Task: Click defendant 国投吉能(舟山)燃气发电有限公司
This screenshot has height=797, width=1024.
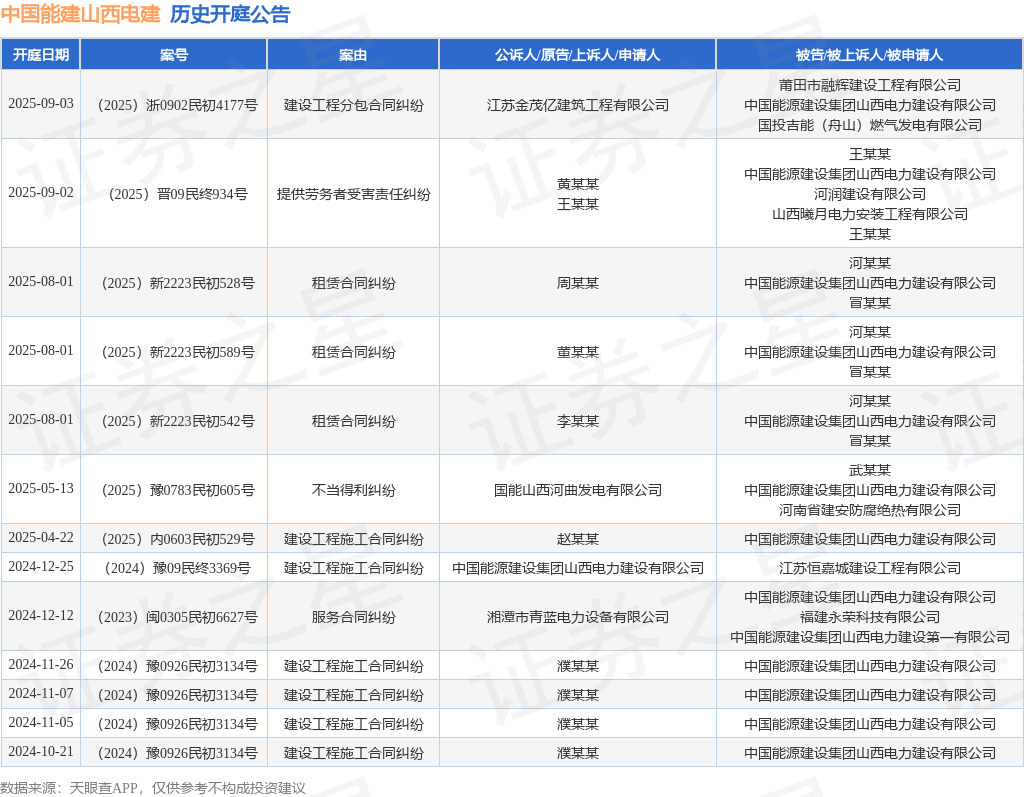Action: 870,125
